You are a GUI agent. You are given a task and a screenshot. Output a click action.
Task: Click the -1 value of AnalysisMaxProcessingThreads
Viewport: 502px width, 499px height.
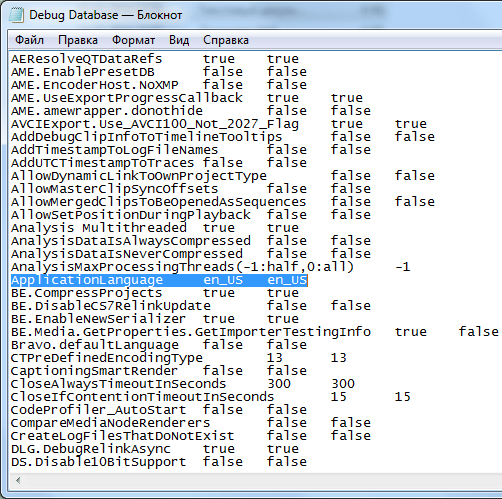click(x=402, y=267)
